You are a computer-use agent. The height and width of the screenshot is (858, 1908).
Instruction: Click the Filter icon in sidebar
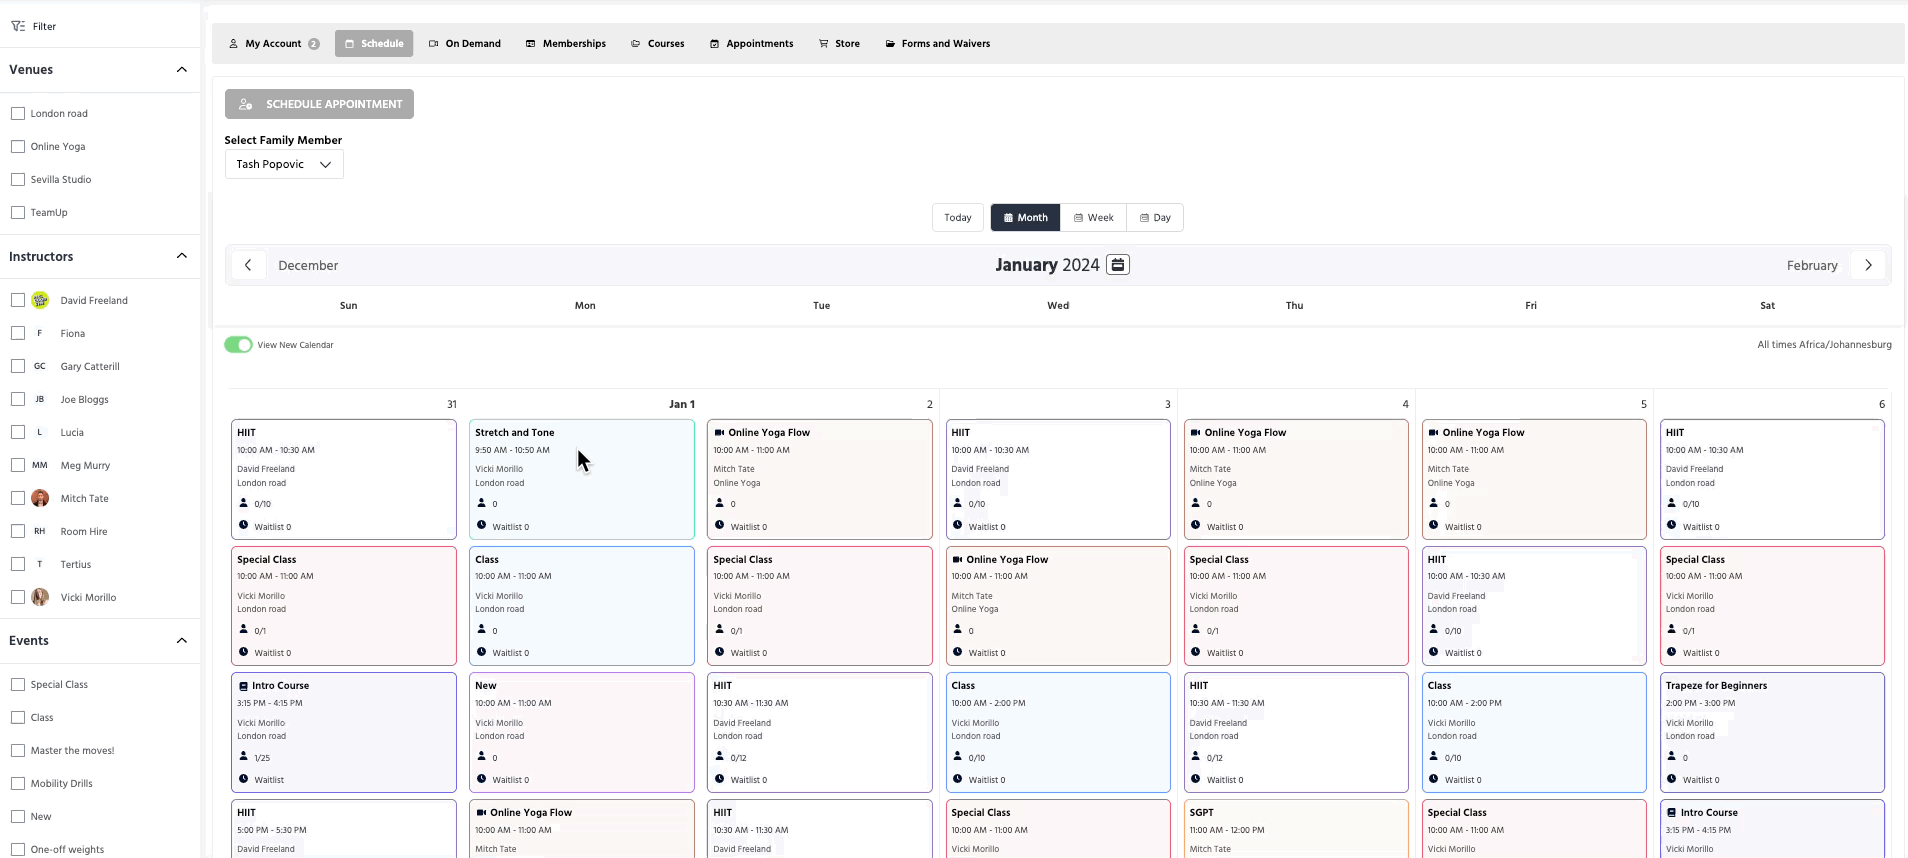click(18, 27)
